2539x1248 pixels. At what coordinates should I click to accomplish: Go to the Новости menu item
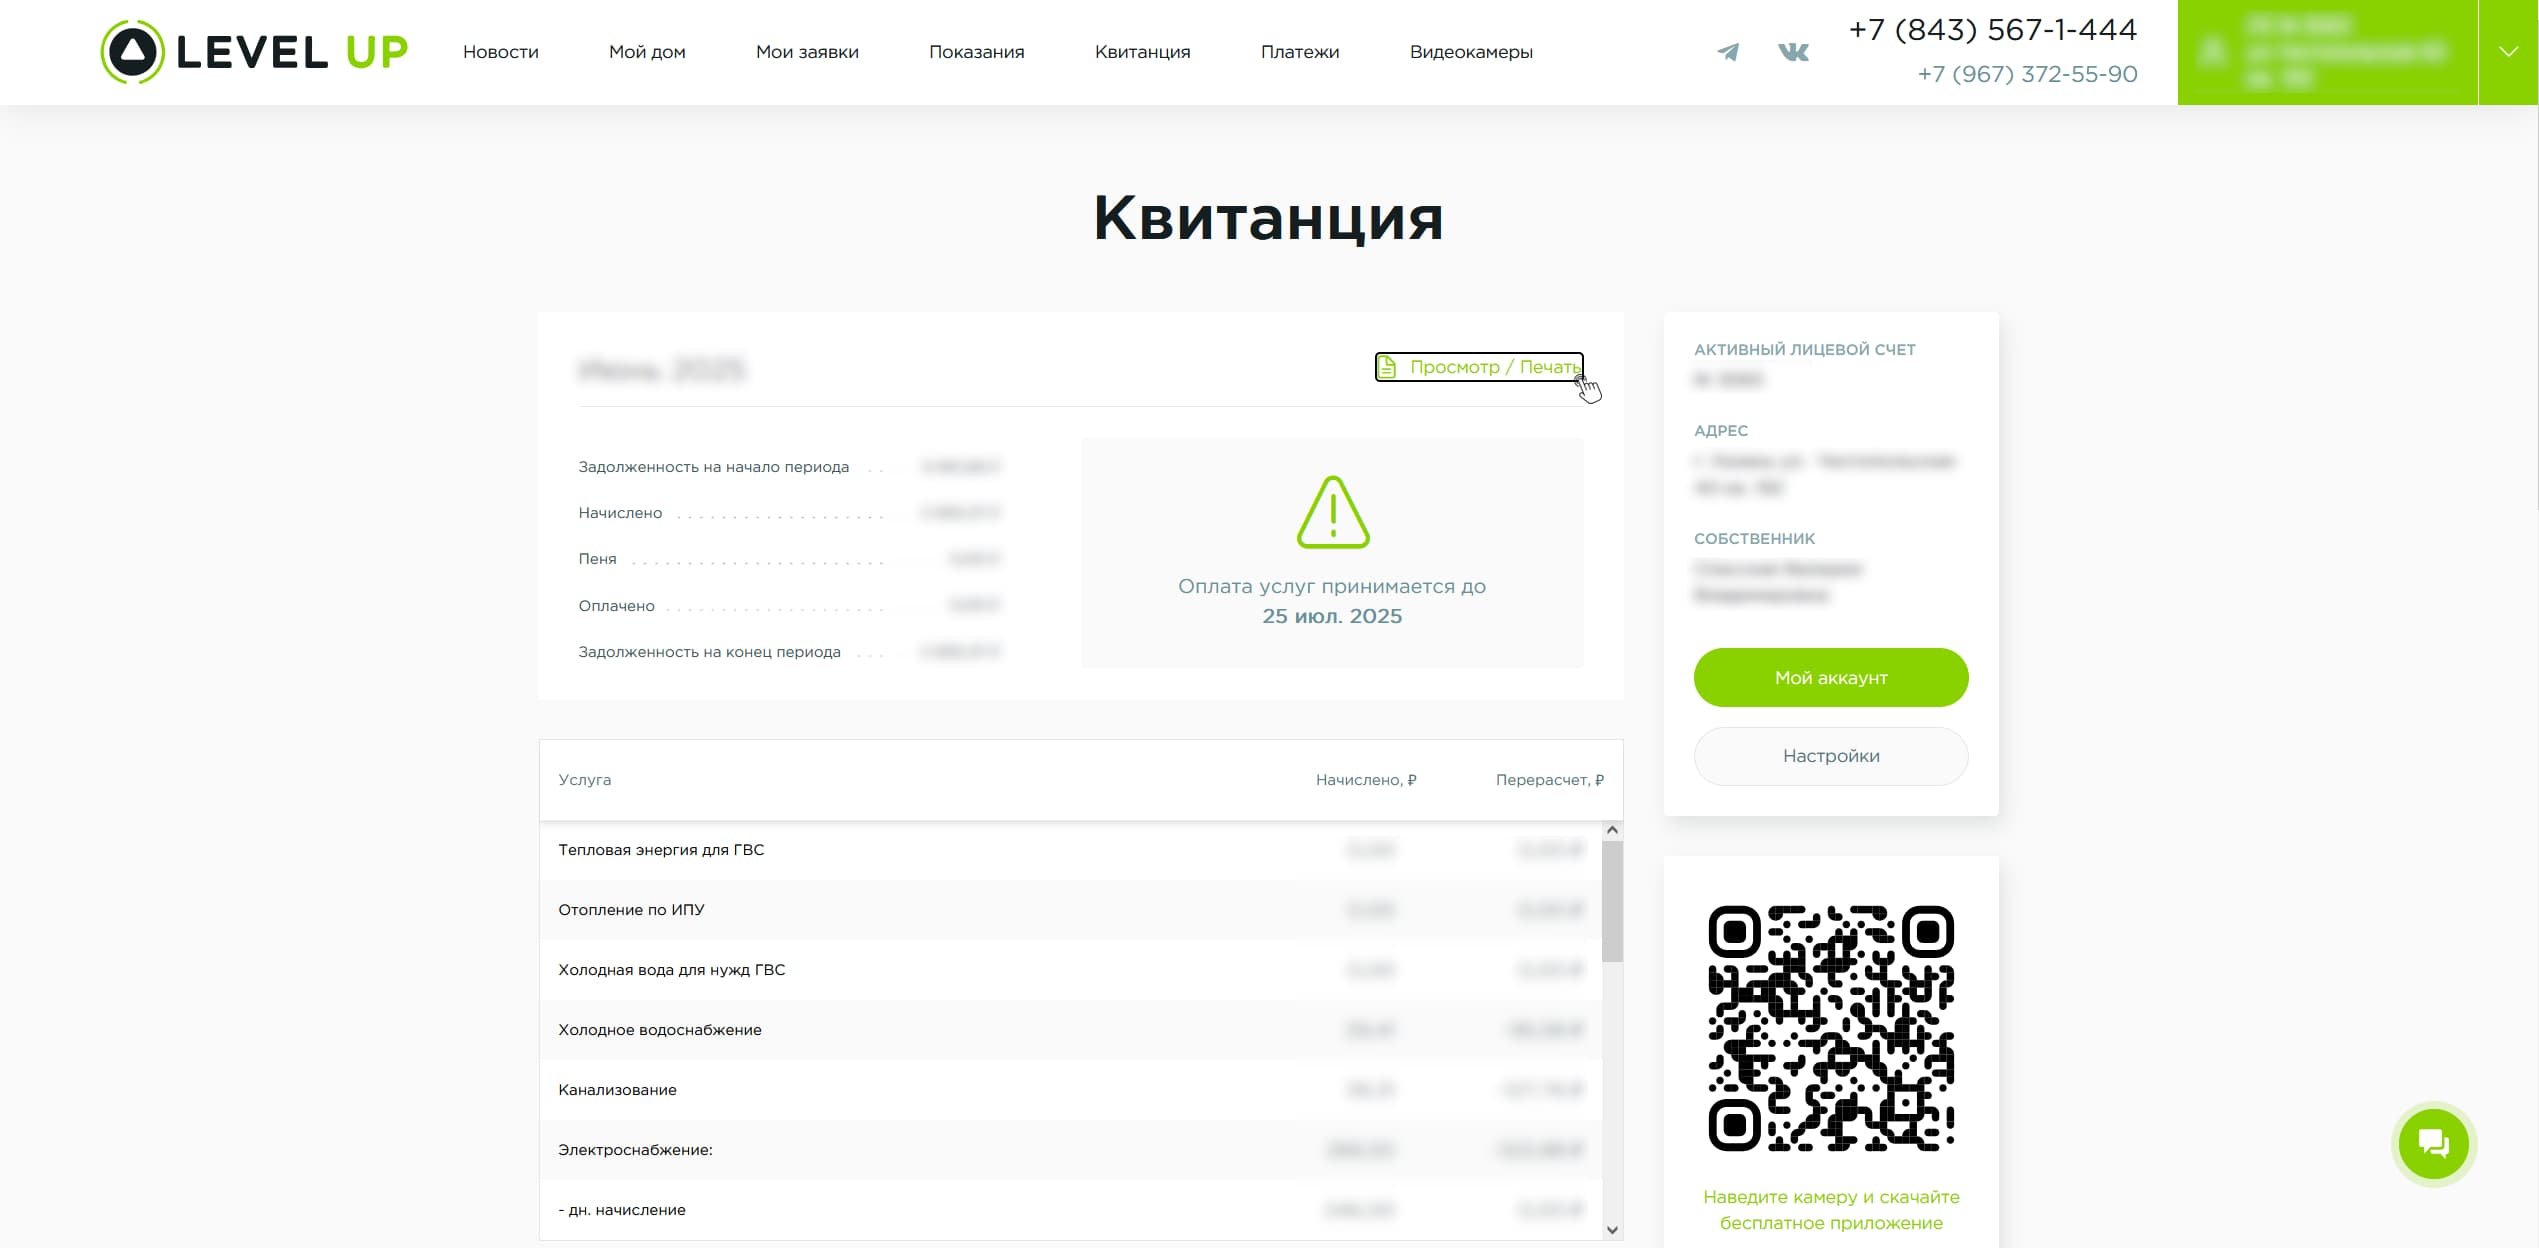[x=500, y=52]
